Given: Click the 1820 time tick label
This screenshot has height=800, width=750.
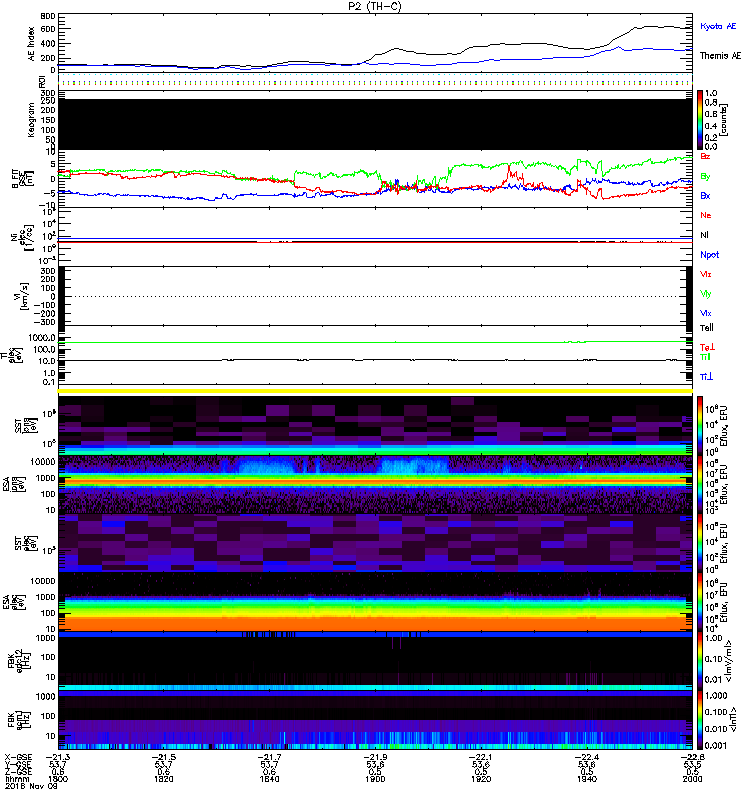Looking at the screenshot, I should tap(163, 779).
